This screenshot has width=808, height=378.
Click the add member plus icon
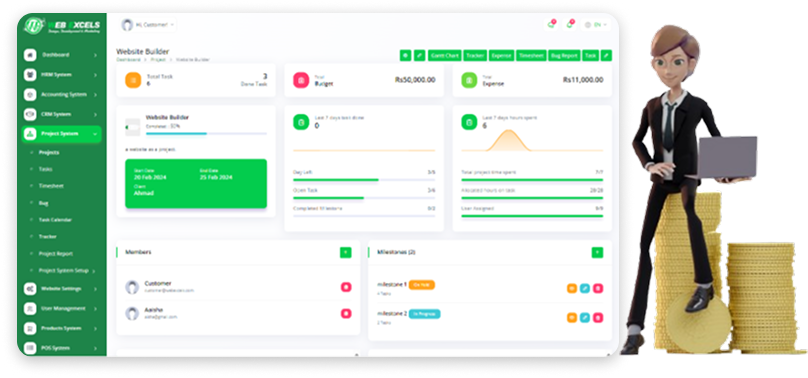(x=346, y=252)
